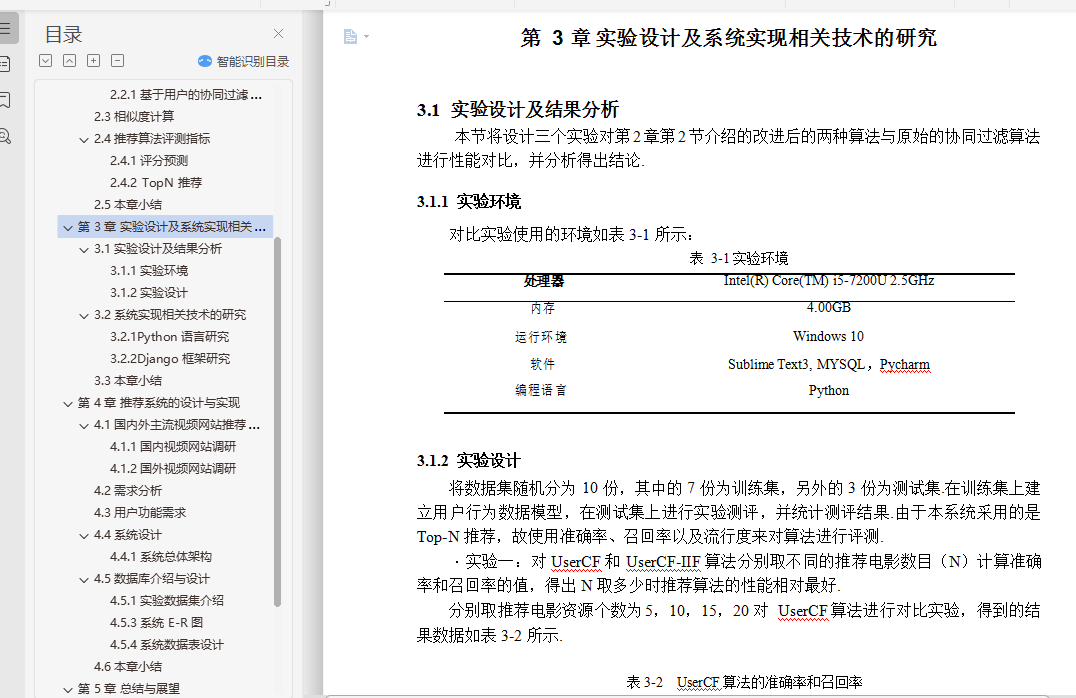
Task: Collapse the 4.5 数据库介绍与设计 node
Action: 84,579
